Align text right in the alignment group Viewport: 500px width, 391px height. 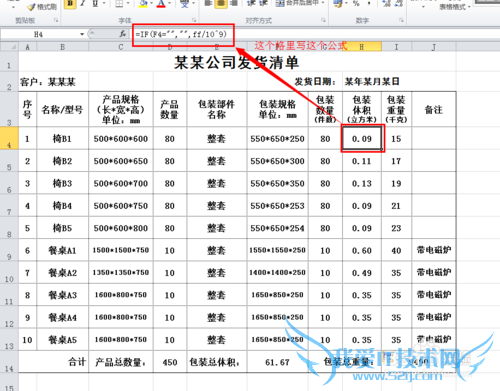[234, 3]
